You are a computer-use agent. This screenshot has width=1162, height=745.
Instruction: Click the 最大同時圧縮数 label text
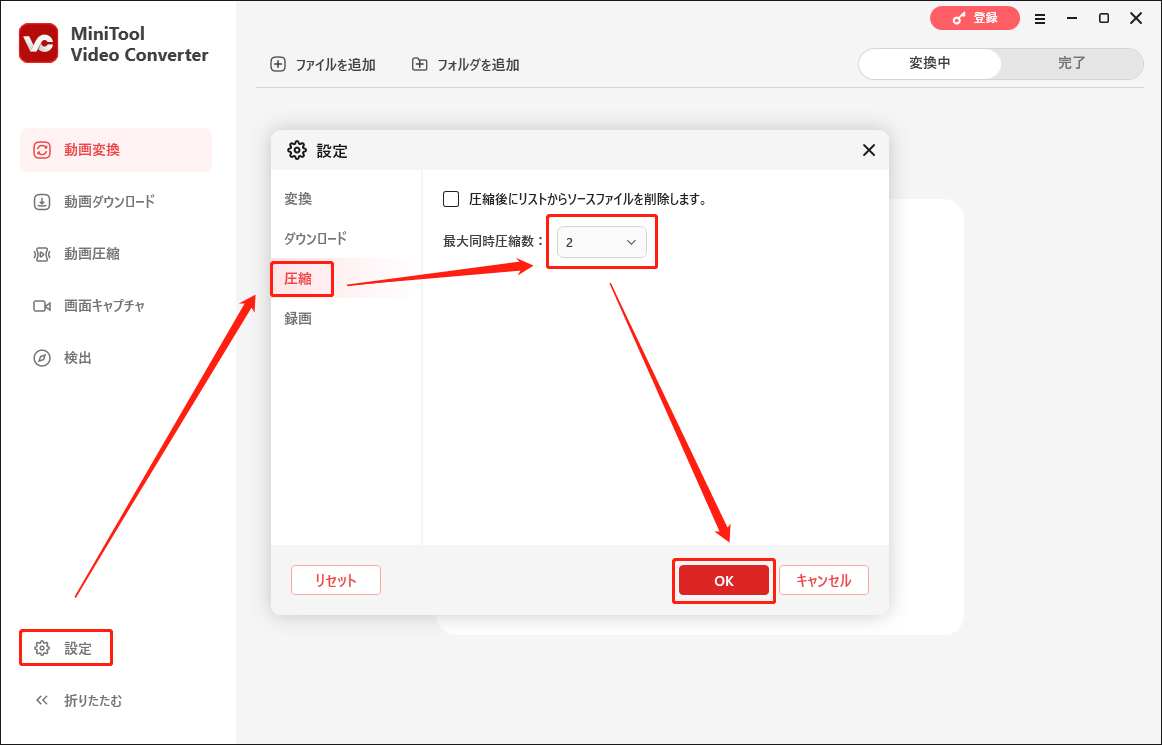tap(493, 242)
